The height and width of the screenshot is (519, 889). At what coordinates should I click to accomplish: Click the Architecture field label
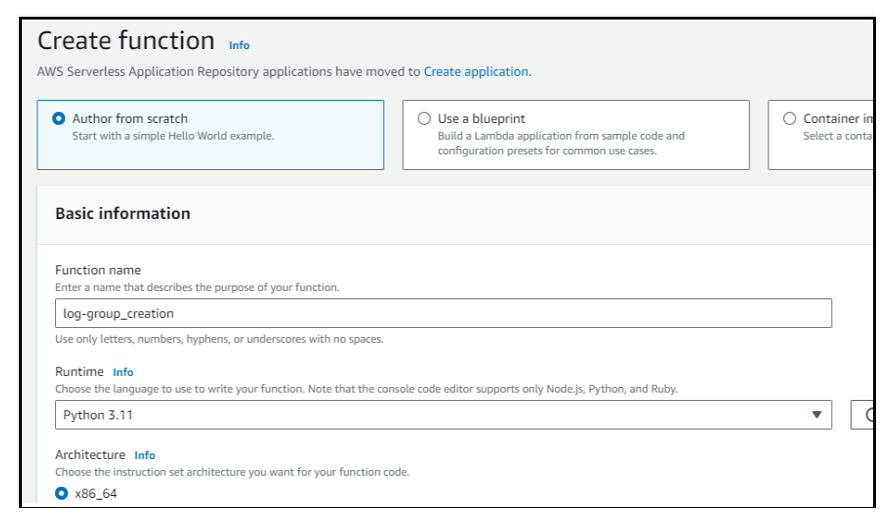click(x=90, y=455)
